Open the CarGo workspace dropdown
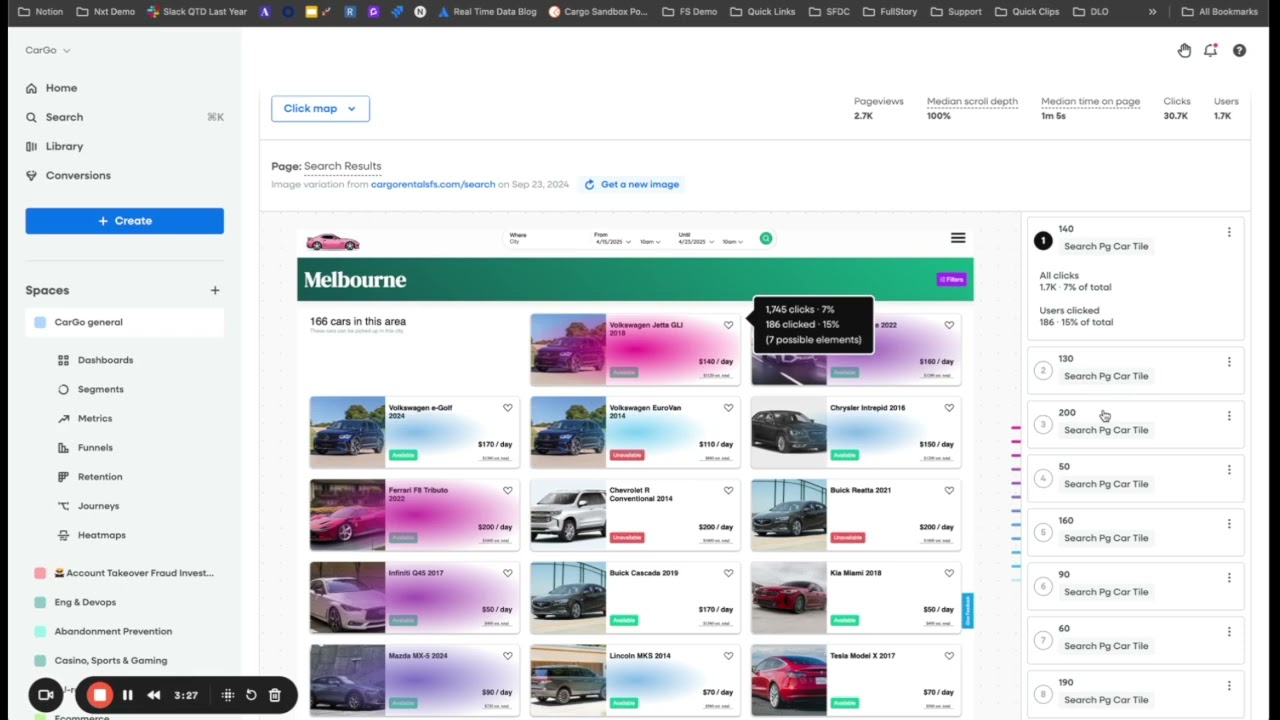Image resolution: width=1280 pixels, height=720 pixels. click(48, 50)
